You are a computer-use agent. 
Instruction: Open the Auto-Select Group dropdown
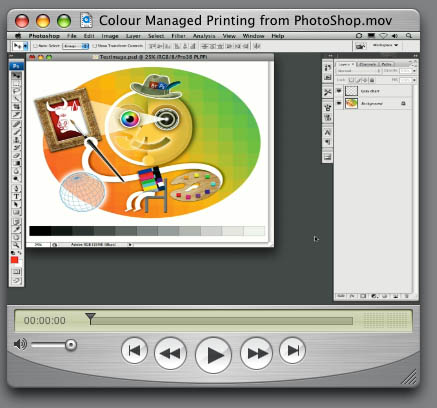(x=76, y=46)
